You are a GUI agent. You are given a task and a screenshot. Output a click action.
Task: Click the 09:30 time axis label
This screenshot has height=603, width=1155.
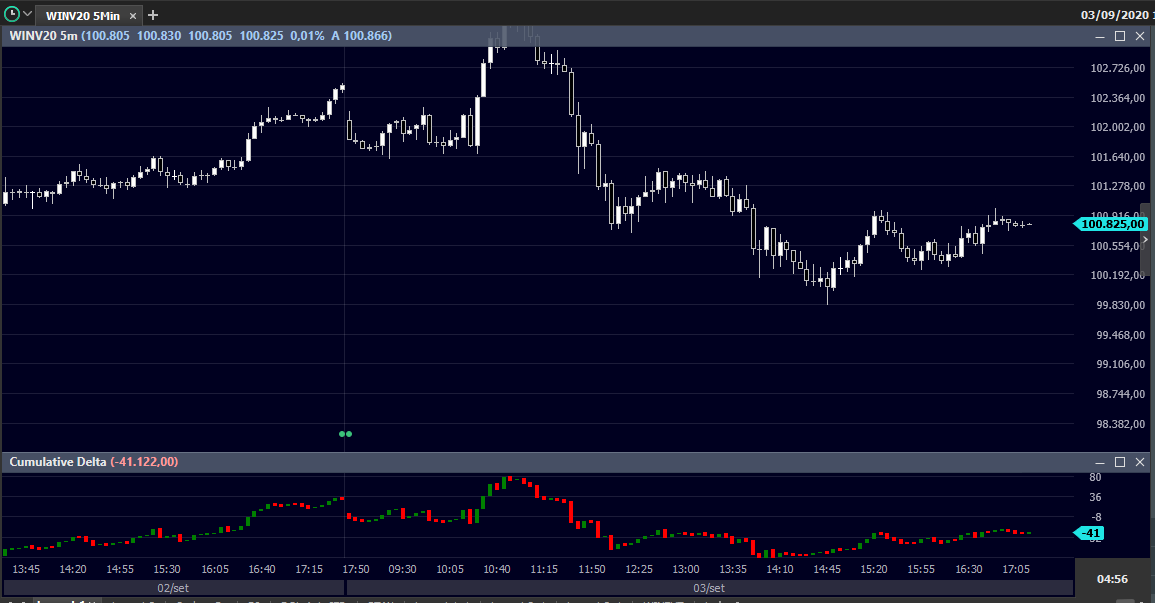(x=402, y=569)
